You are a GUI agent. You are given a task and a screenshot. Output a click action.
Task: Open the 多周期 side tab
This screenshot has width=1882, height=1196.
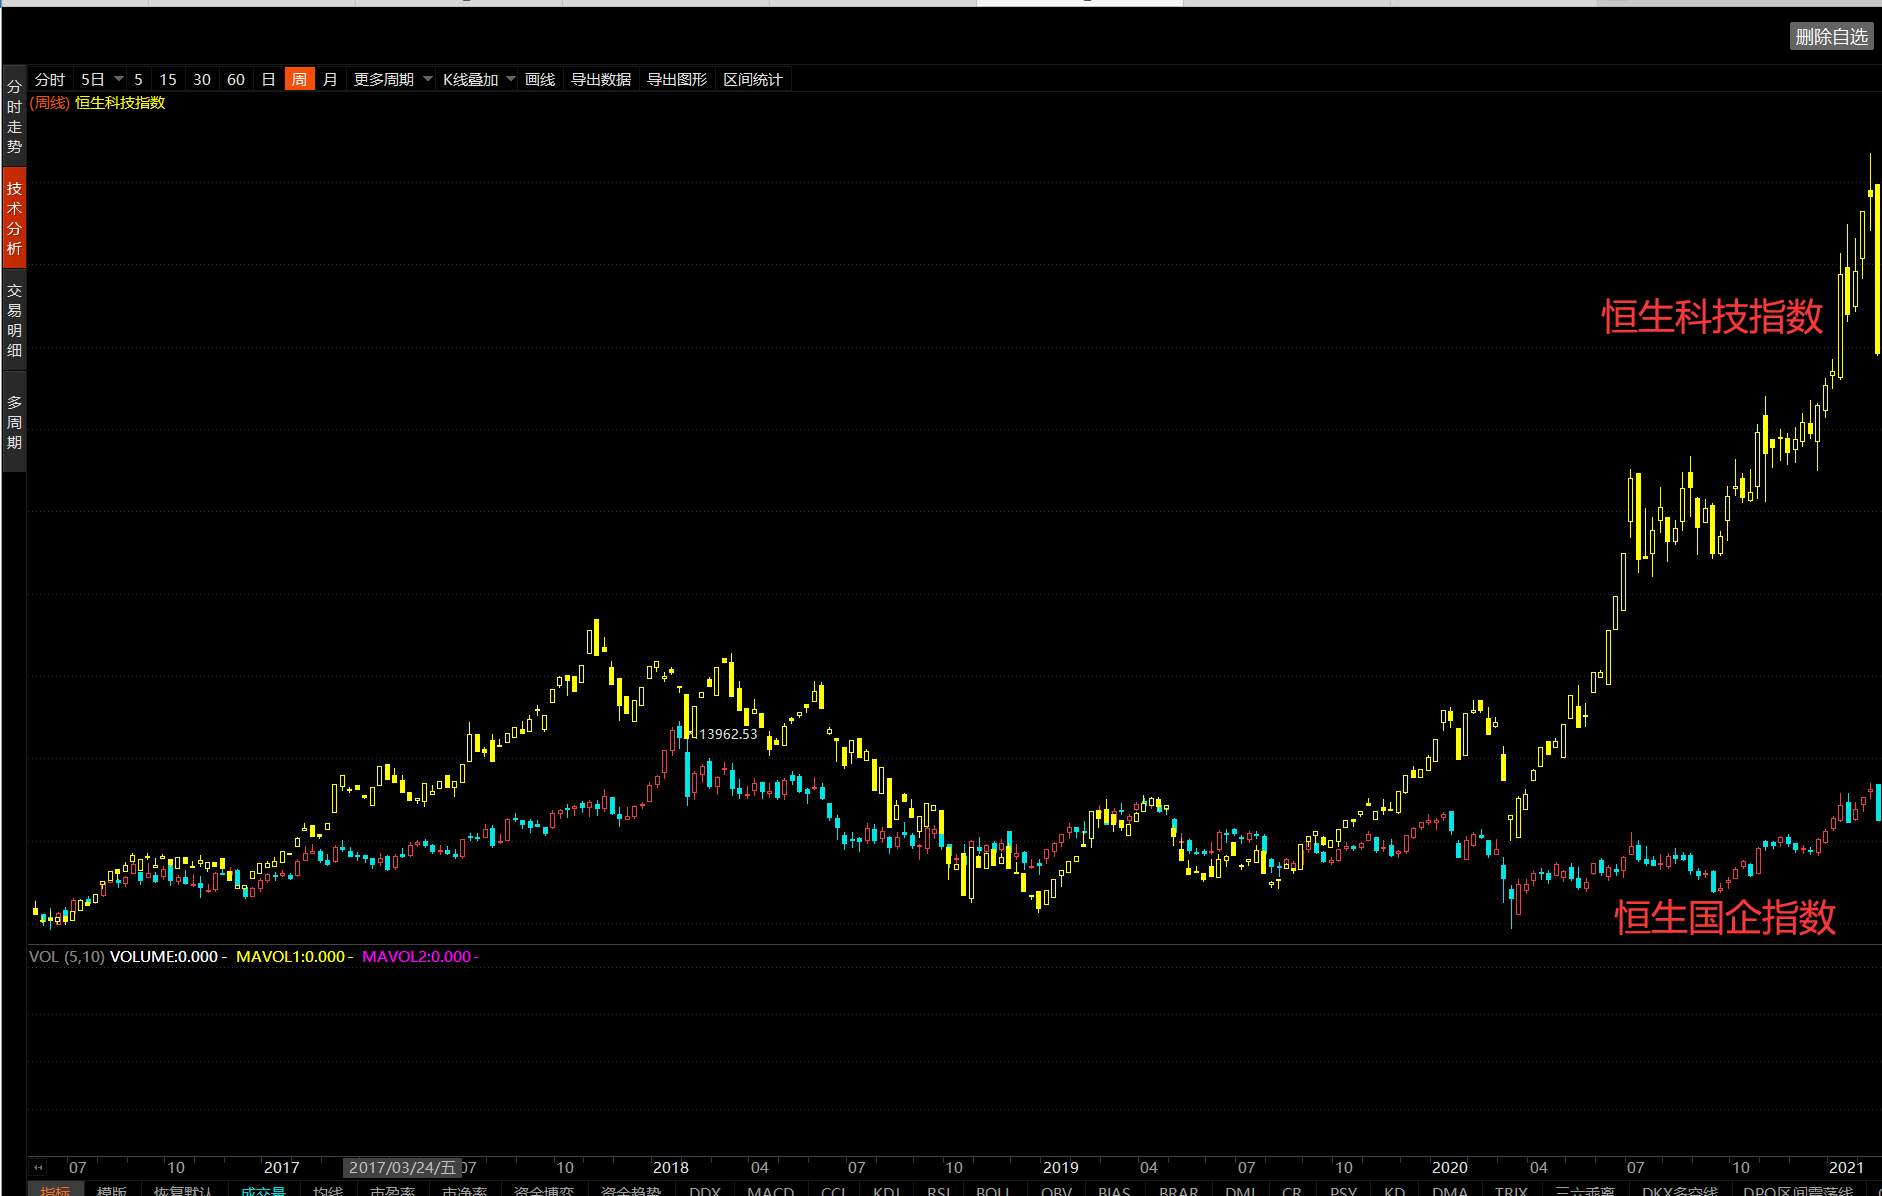[14, 422]
